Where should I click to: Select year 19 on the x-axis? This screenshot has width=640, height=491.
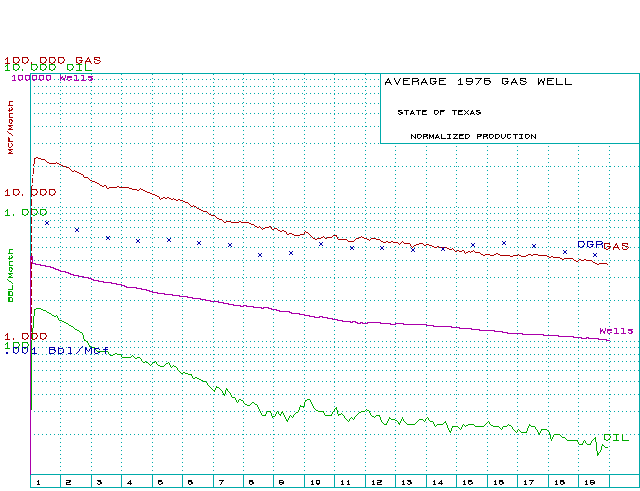[x=590, y=482]
